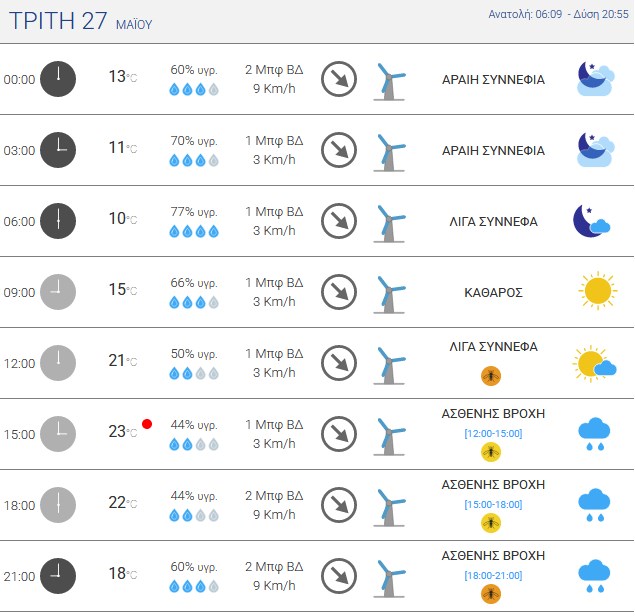Click the orange mosquito icon at 12:00

491,376
